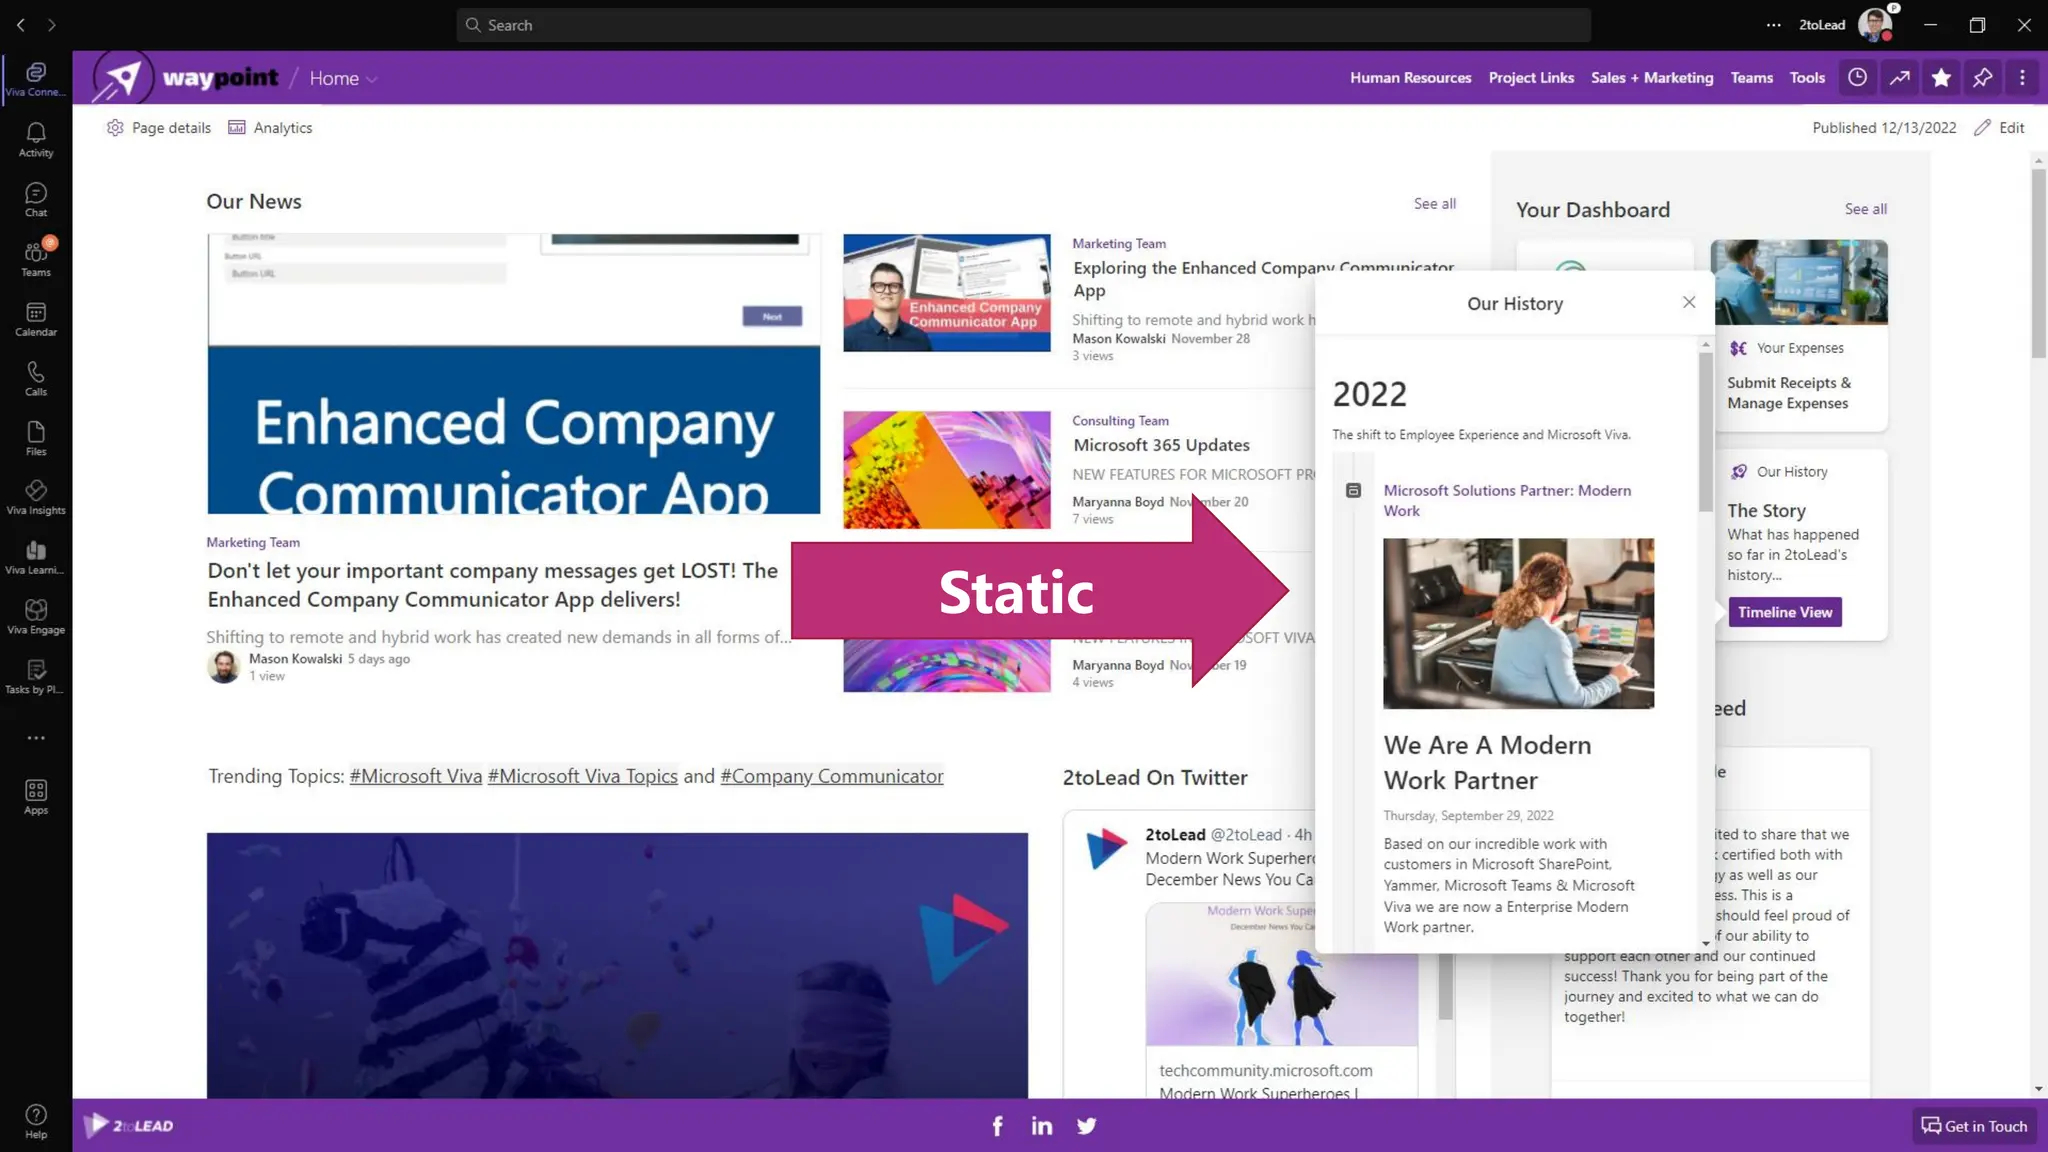Click the Search box at top
Screen dimensions: 2048x1152
point(1022,25)
